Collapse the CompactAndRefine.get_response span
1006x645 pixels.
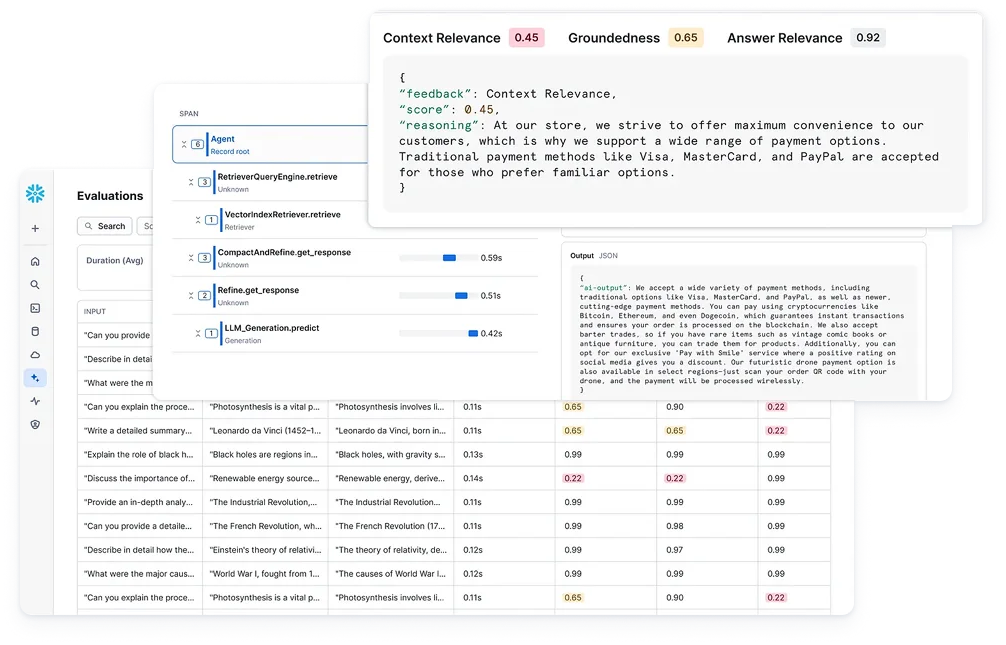coord(191,258)
